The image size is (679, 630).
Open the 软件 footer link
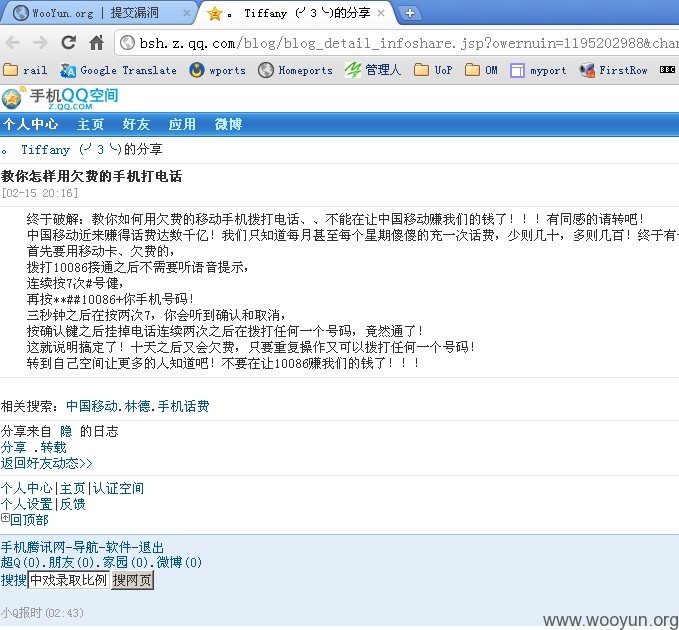pos(118,547)
